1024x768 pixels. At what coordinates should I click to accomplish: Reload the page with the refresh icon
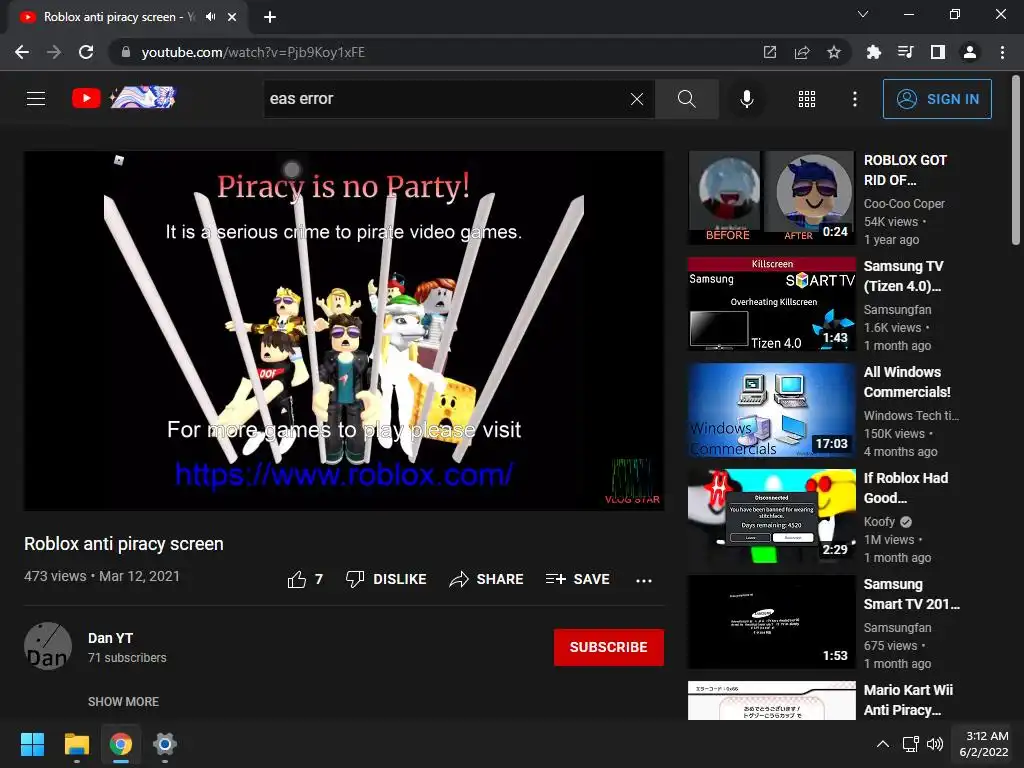click(86, 52)
